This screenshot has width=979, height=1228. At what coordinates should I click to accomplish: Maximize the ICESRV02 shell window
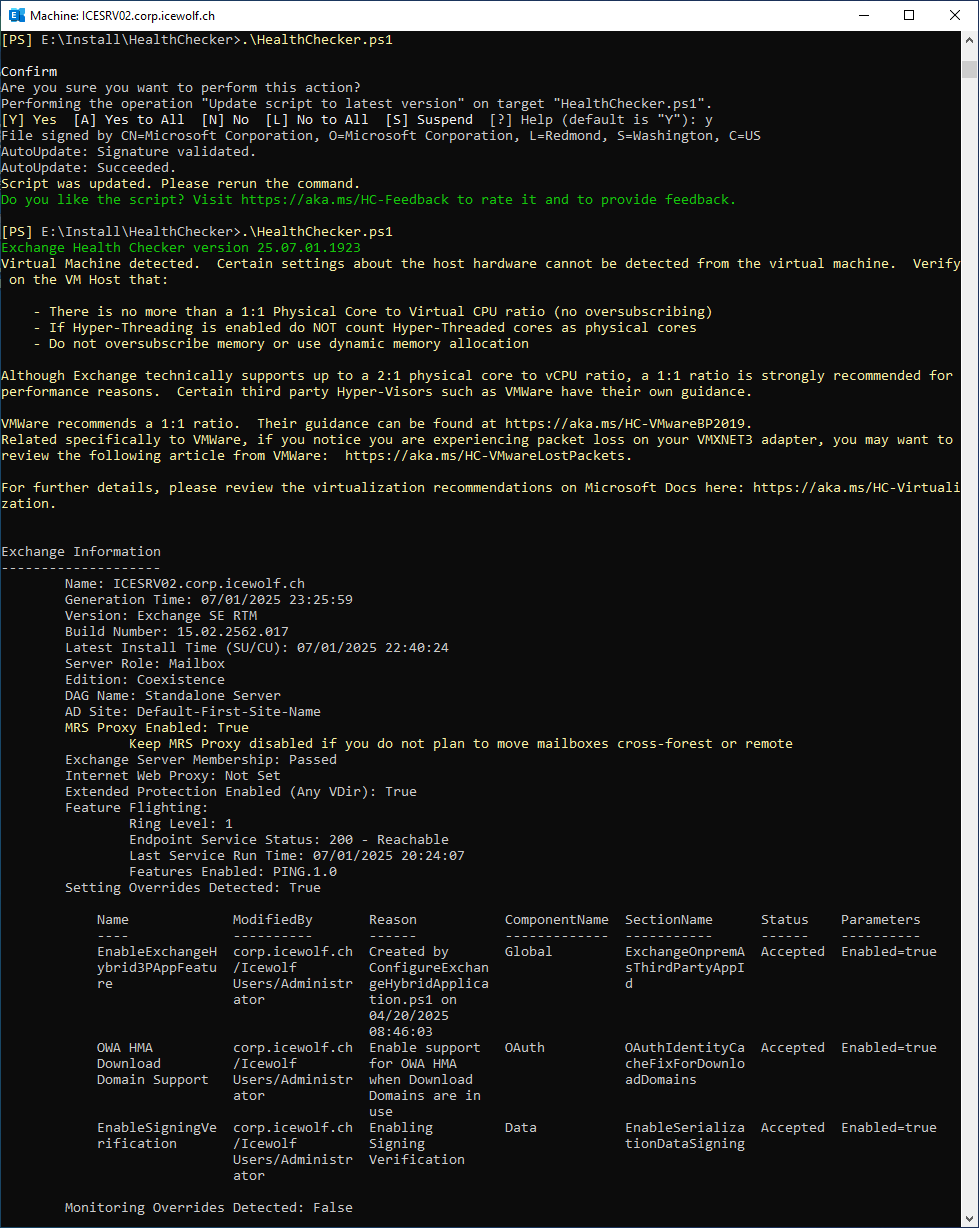909,15
